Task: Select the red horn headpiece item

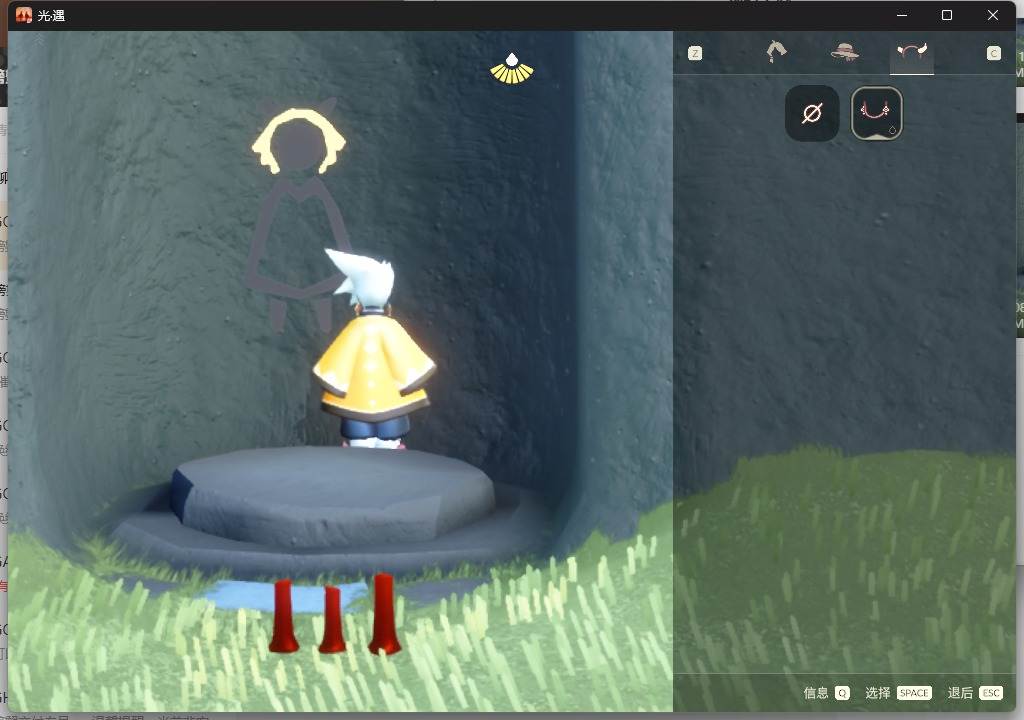Action: (876, 114)
